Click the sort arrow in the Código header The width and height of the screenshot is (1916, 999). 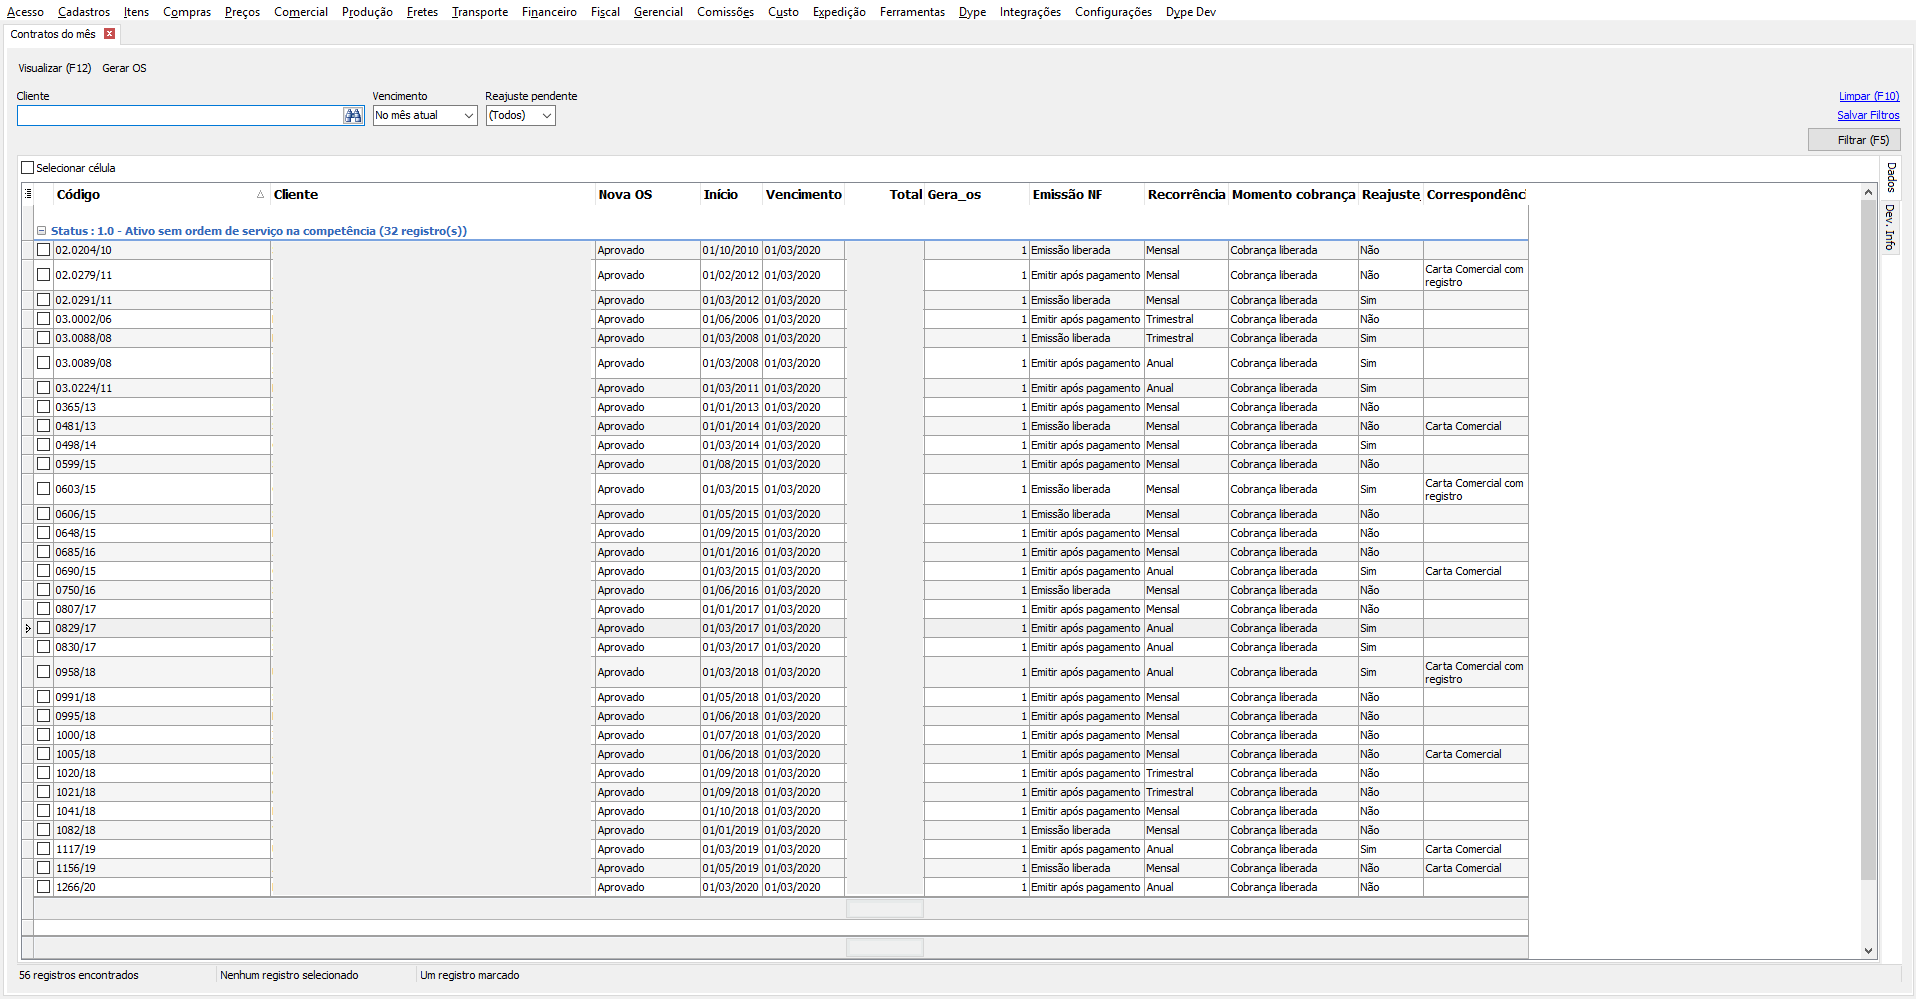pos(260,195)
